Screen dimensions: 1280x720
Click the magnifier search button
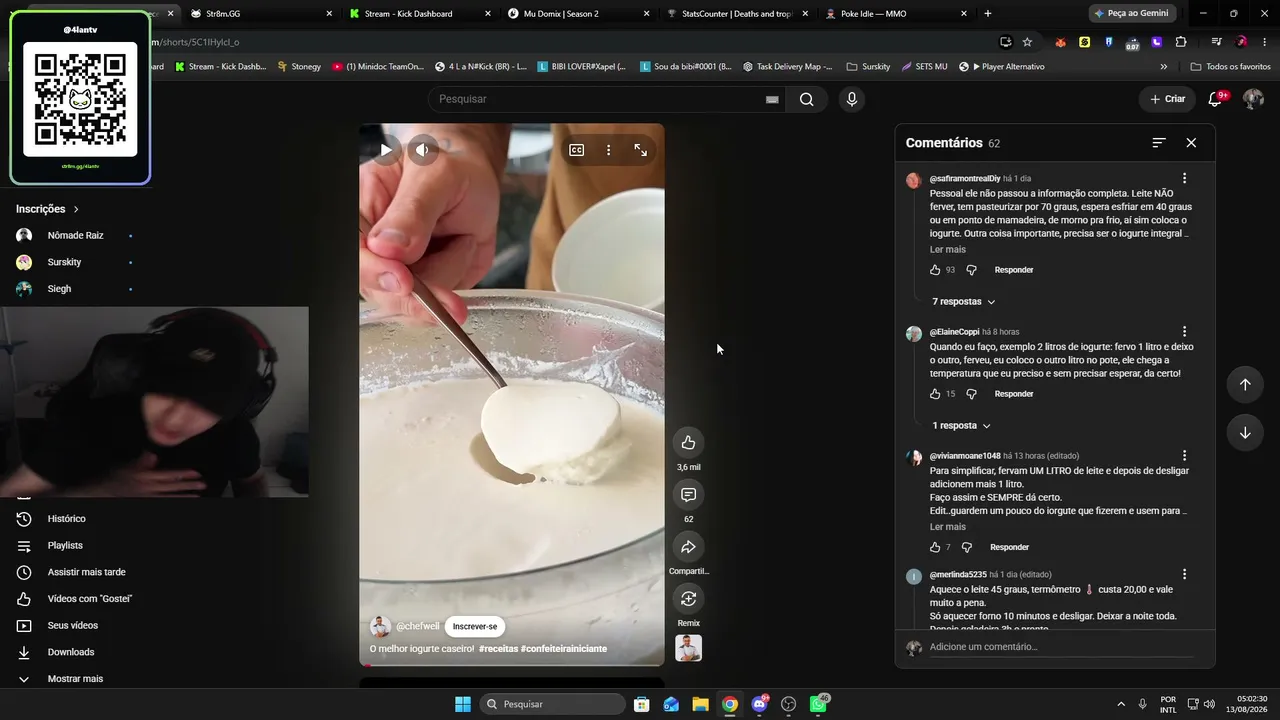click(807, 99)
